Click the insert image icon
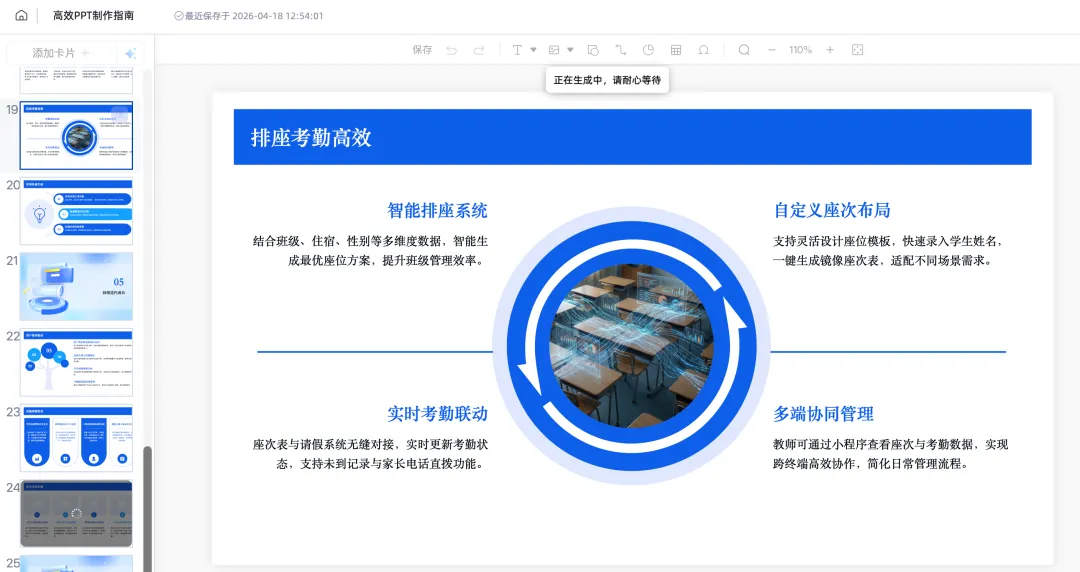 pos(554,50)
